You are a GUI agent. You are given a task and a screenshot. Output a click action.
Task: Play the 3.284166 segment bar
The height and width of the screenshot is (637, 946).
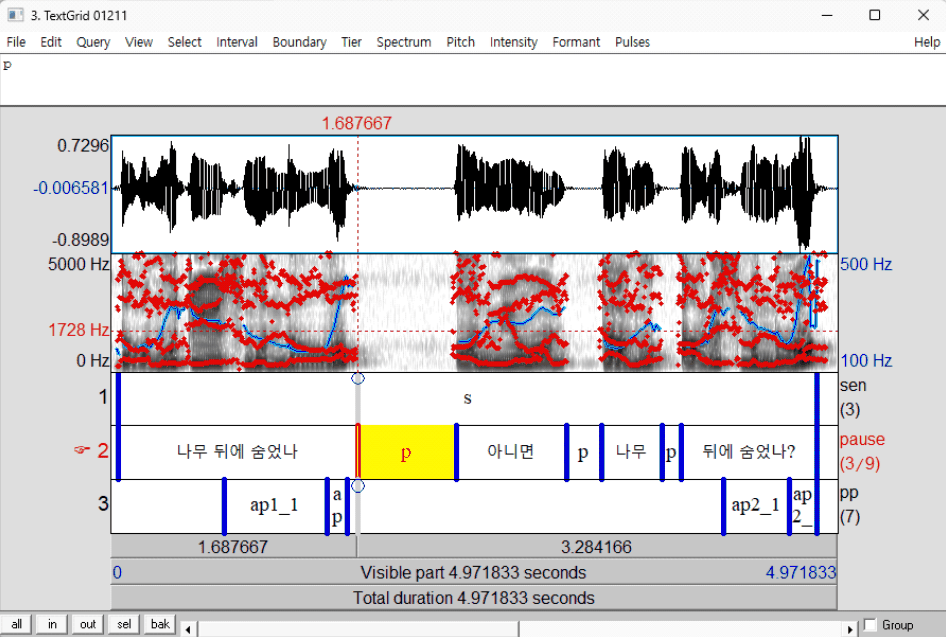coord(597,547)
